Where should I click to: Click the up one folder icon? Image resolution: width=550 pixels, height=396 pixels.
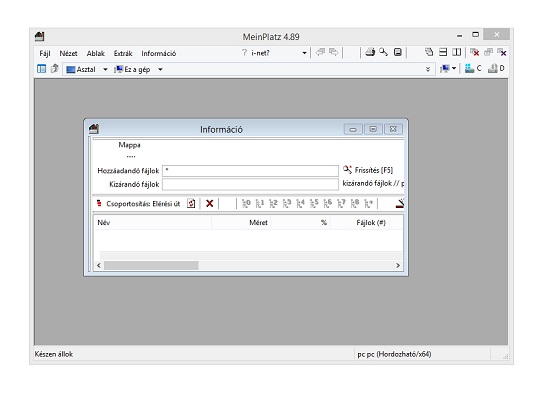tap(54, 69)
